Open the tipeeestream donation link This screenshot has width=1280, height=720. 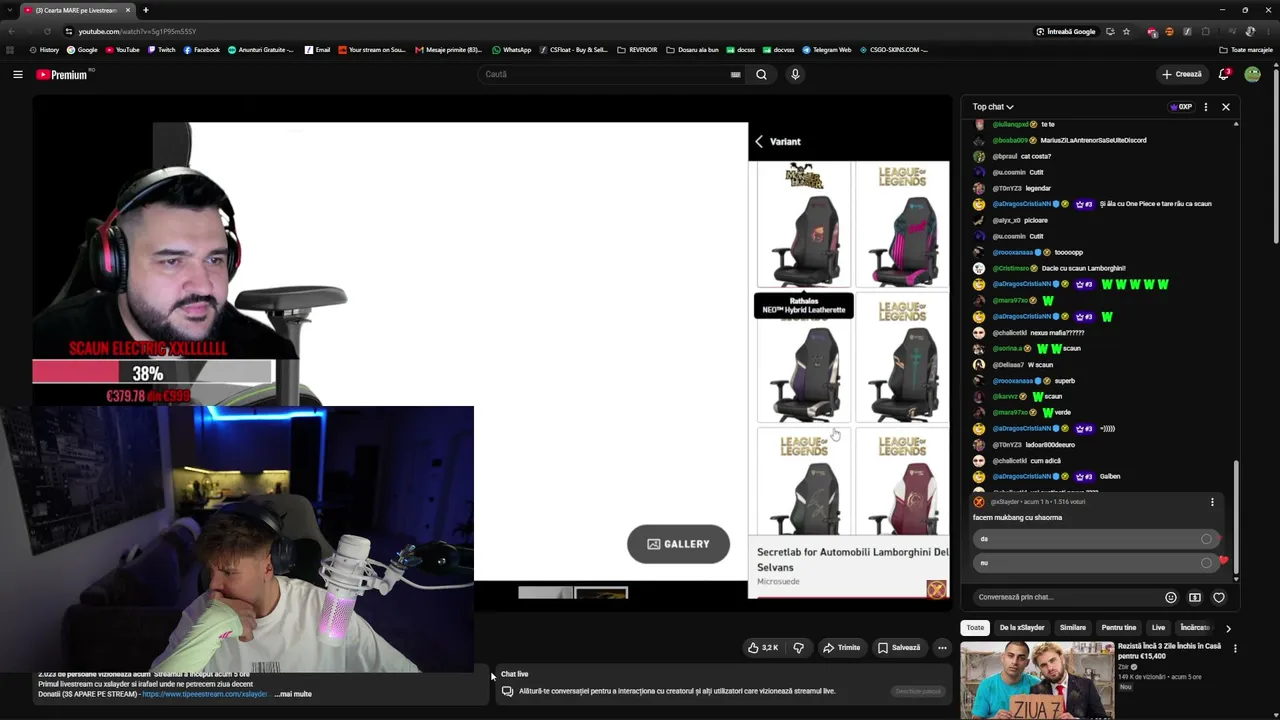tap(205, 694)
